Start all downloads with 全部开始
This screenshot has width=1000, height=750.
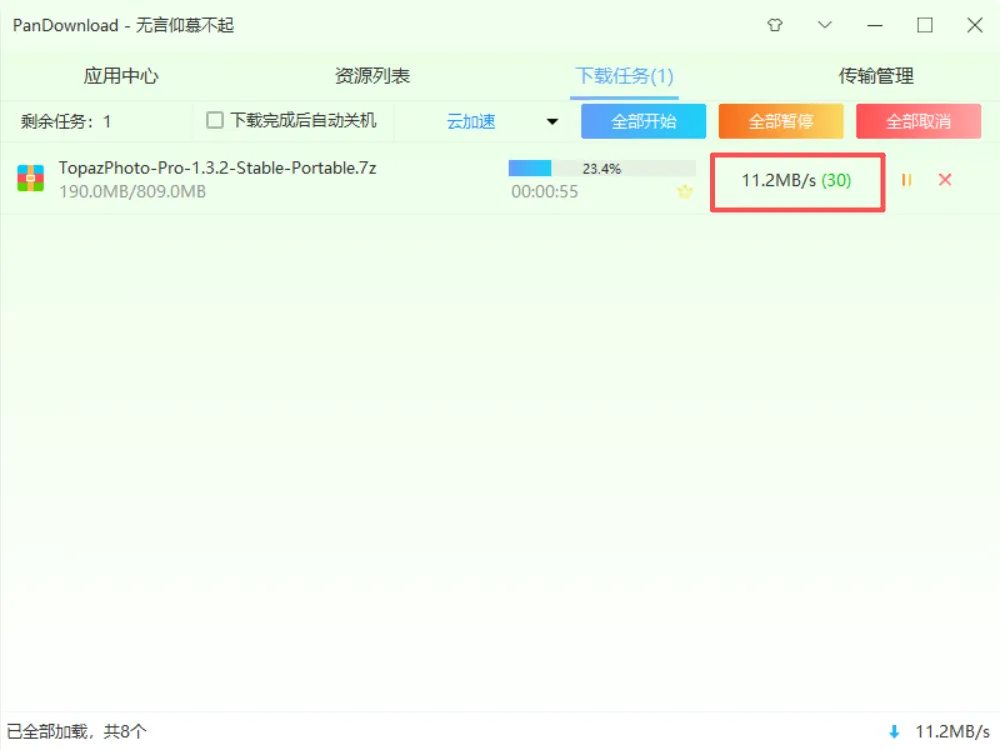pyautogui.click(x=643, y=121)
